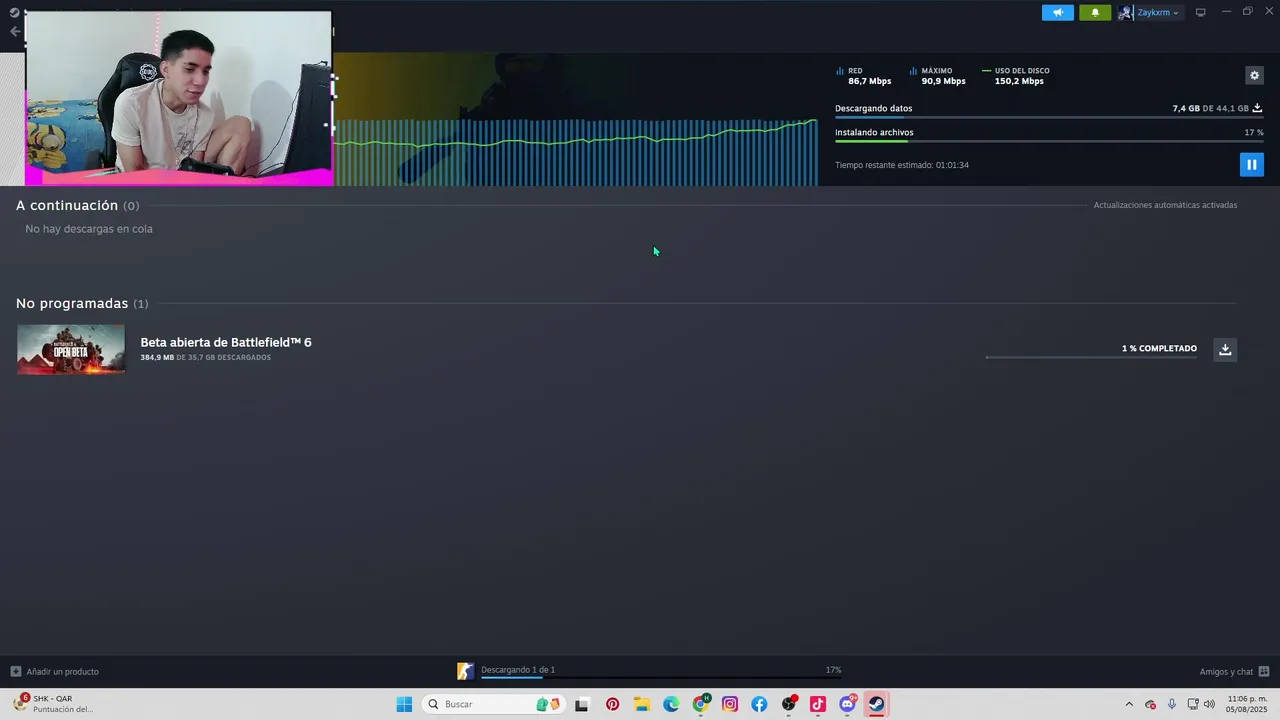Open download settings gear icon

click(1254, 75)
